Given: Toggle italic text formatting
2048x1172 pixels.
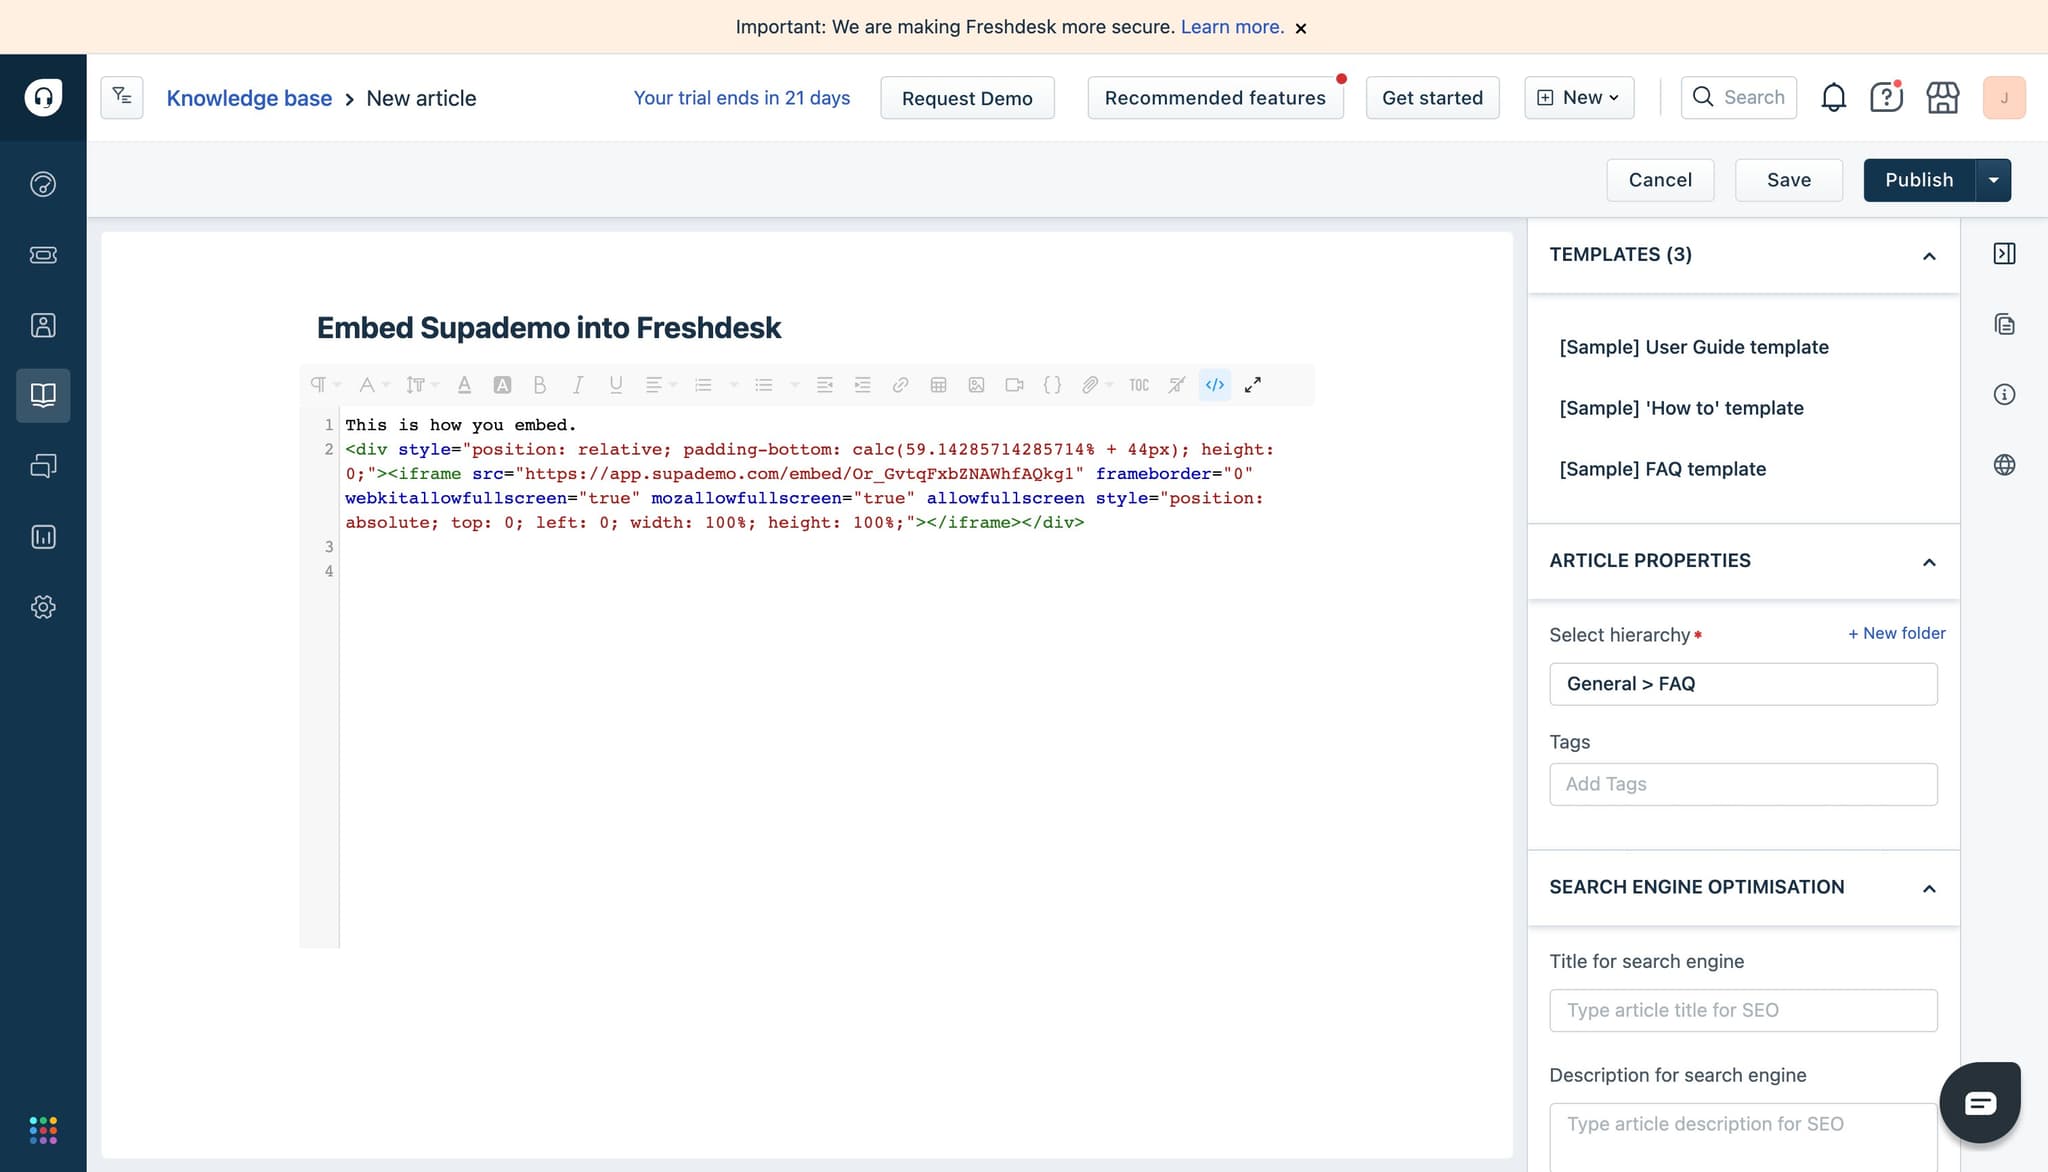Looking at the screenshot, I should tap(578, 384).
